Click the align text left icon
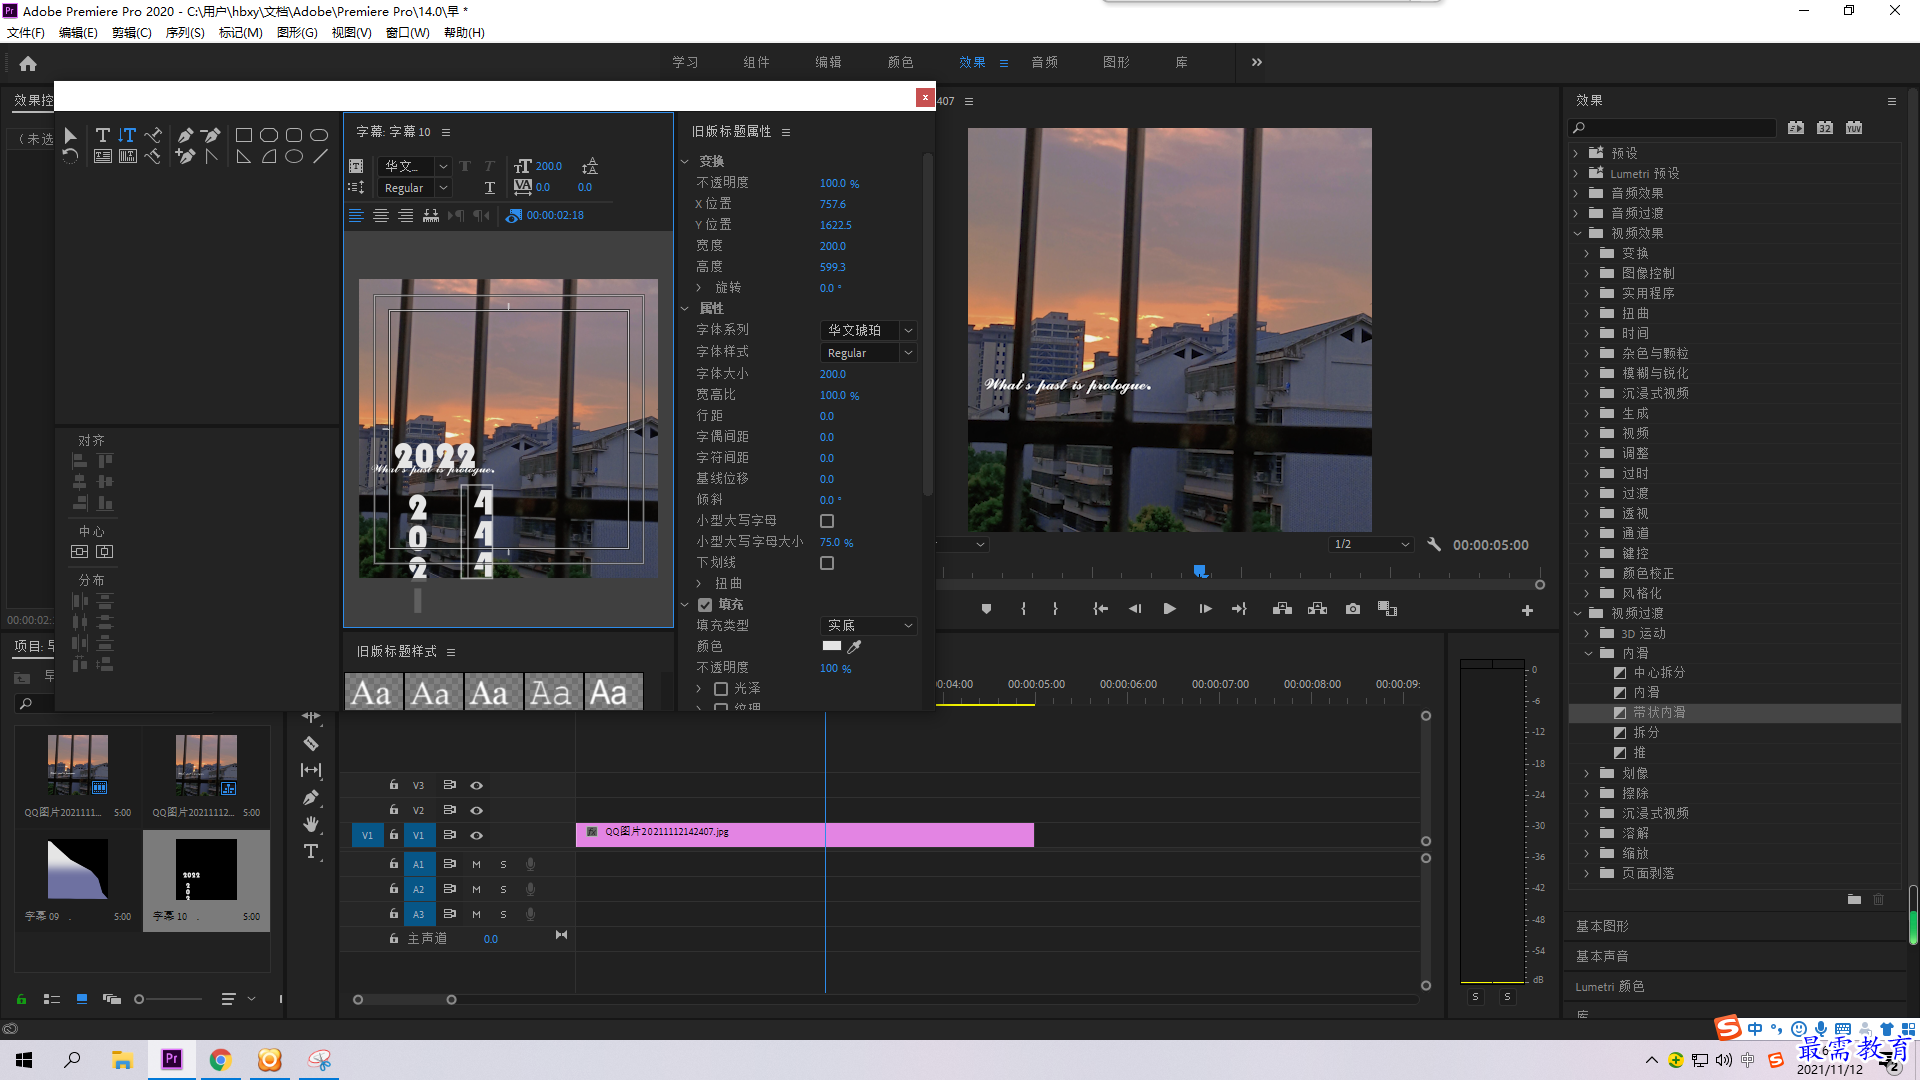 356,215
